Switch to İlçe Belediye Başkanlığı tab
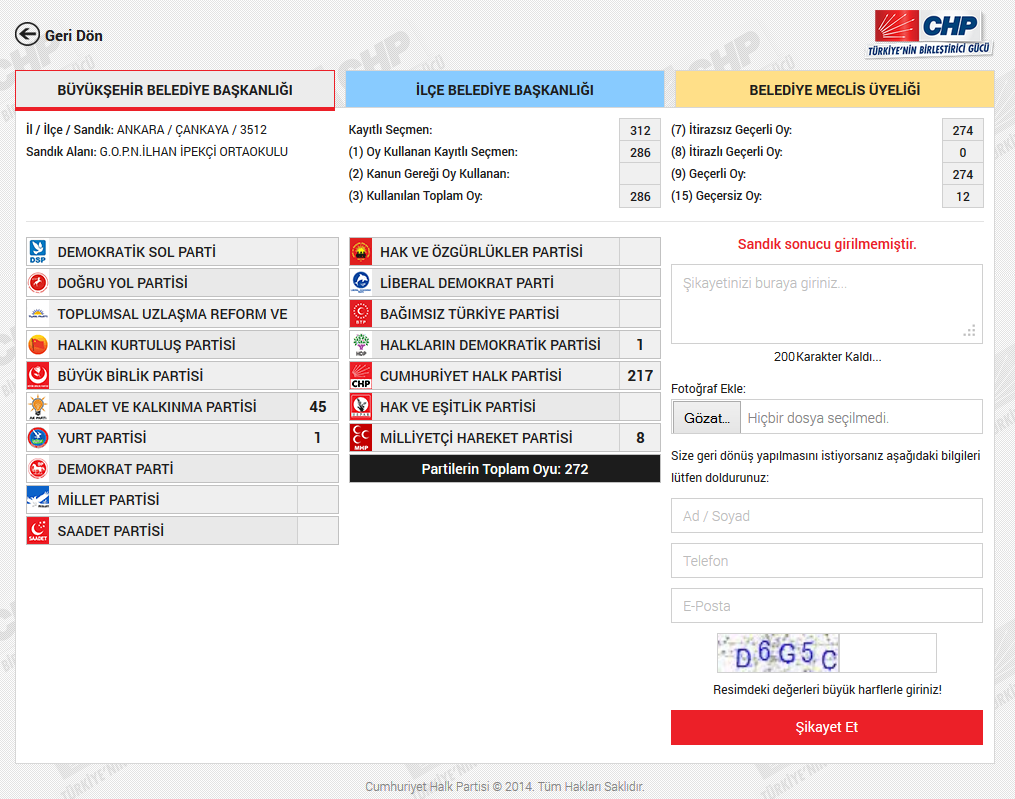This screenshot has height=799, width=1015. pyautogui.click(x=504, y=89)
